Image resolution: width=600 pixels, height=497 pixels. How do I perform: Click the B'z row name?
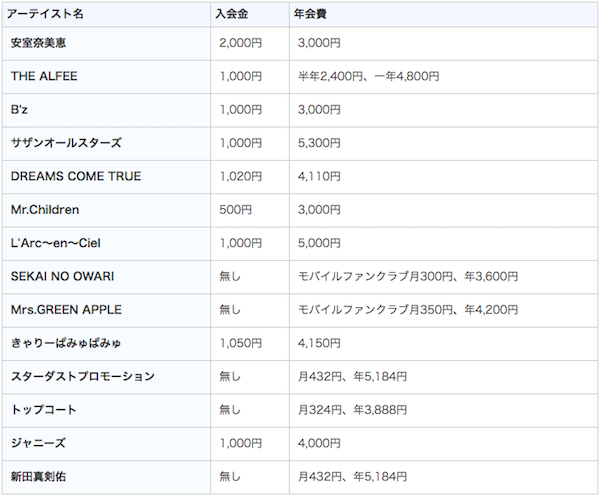19,110
